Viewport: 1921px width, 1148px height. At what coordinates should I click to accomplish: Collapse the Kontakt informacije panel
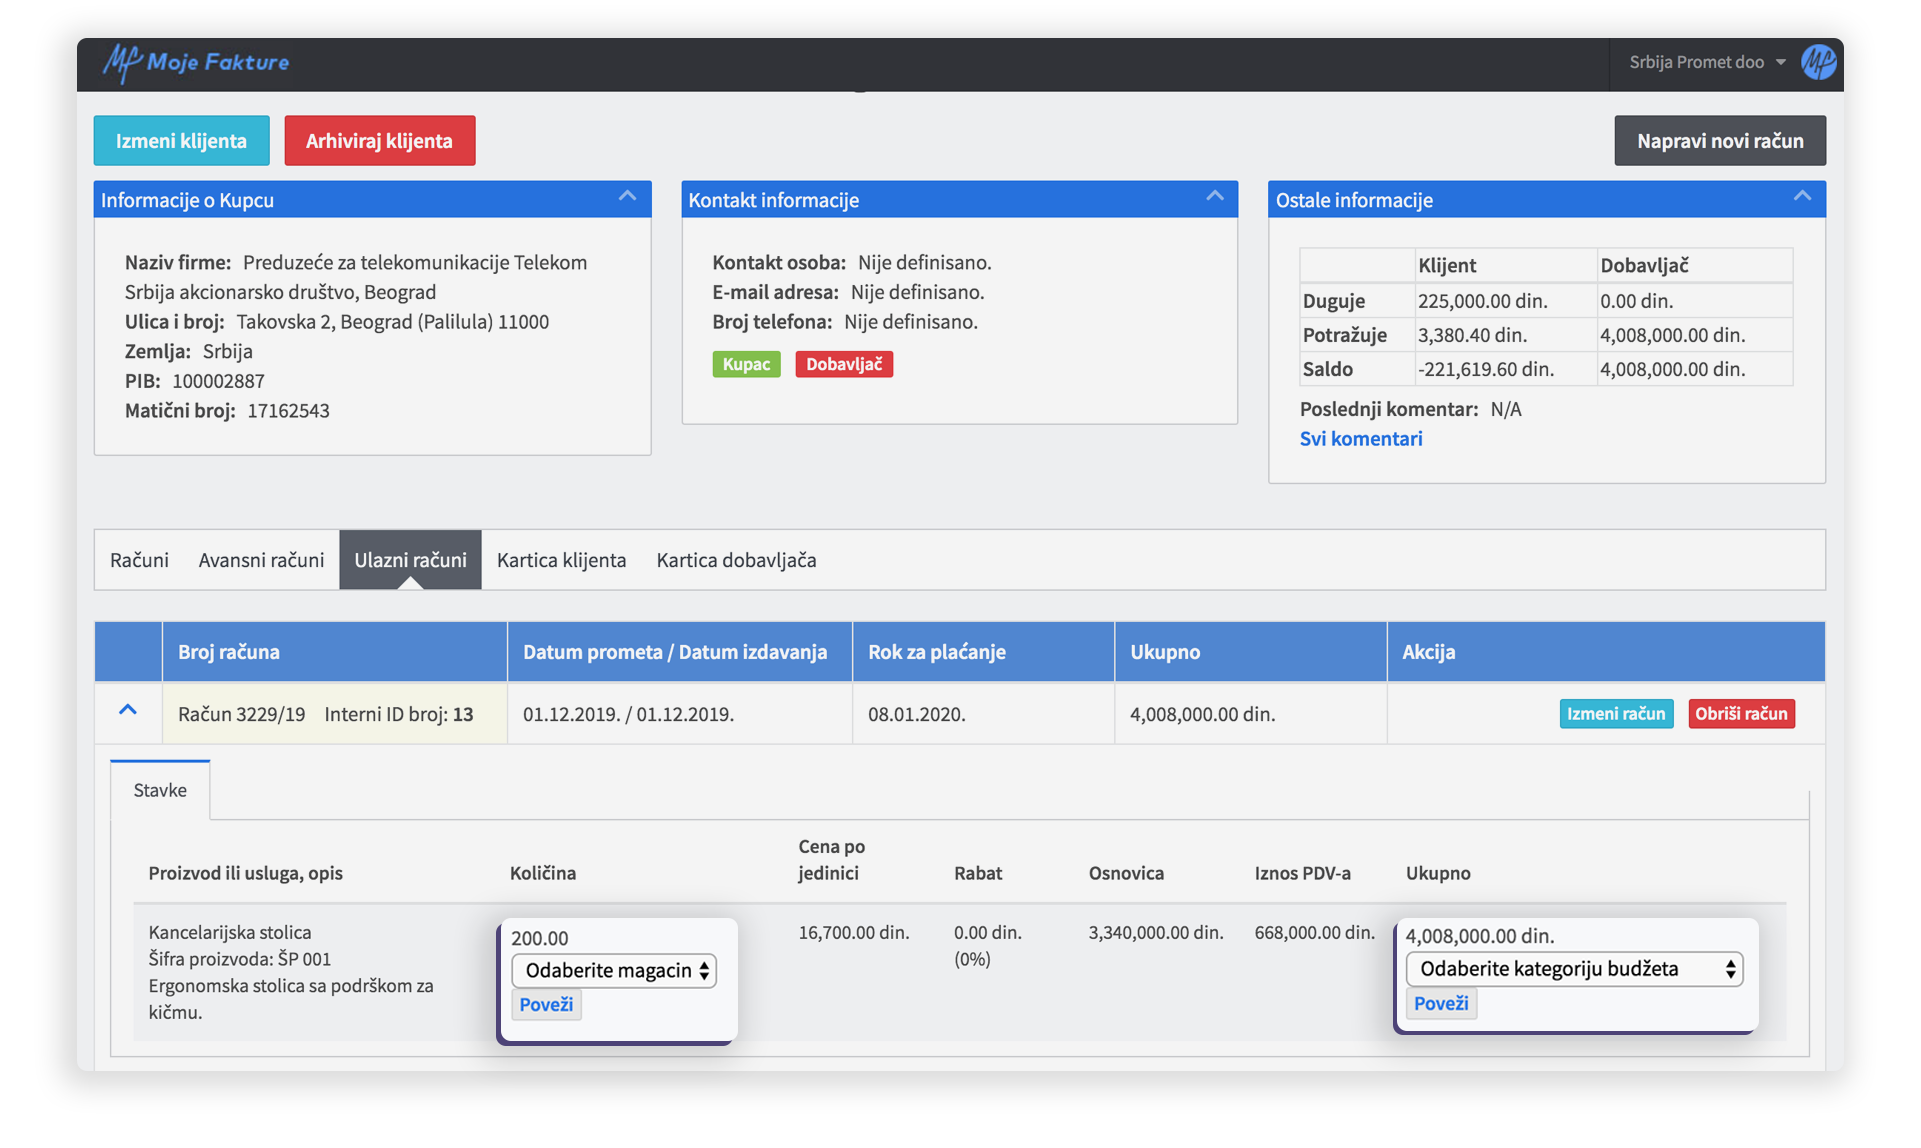click(x=1214, y=197)
